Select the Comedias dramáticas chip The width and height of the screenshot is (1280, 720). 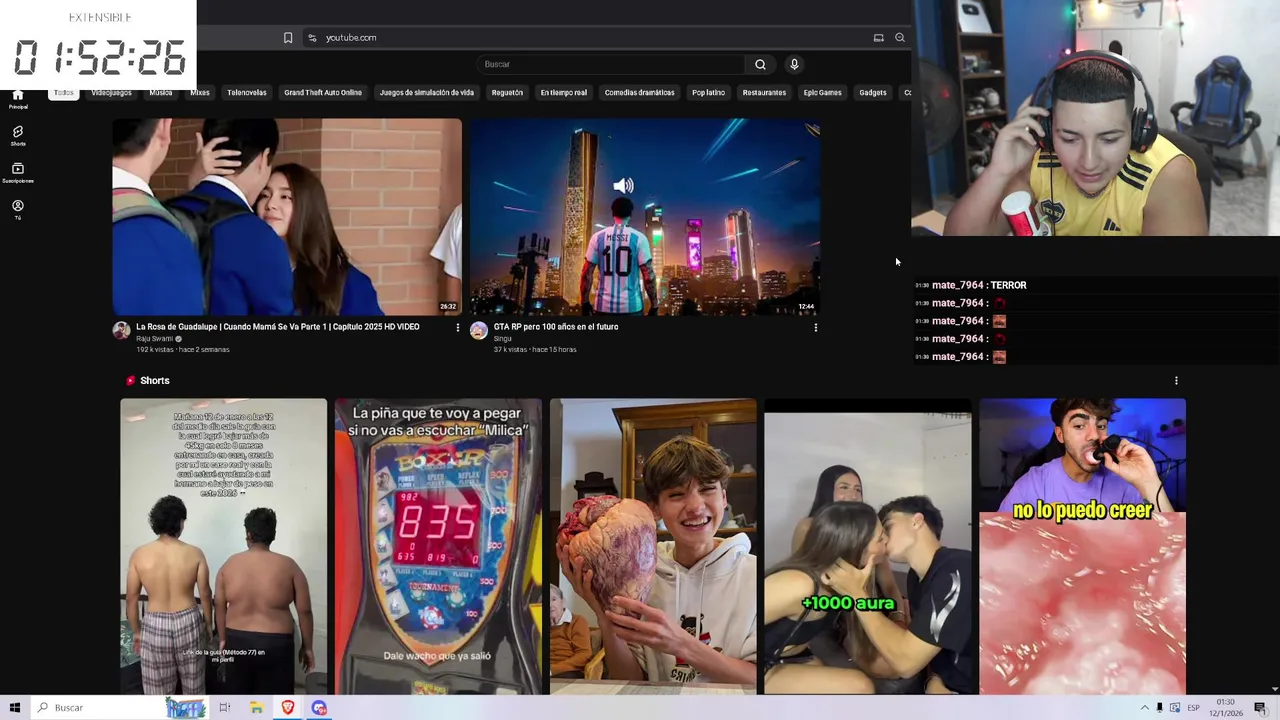click(x=640, y=93)
